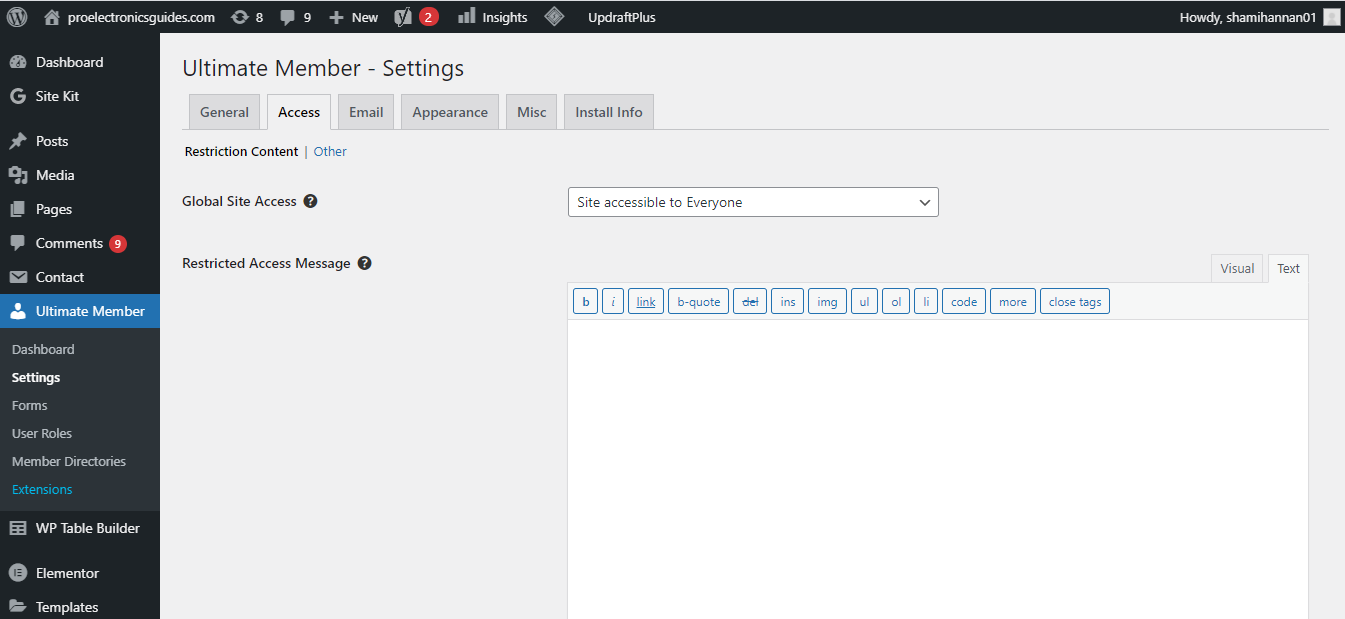Screen dimensions: 1345x619
Task: Insert list item with li button
Action: click(x=926, y=301)
